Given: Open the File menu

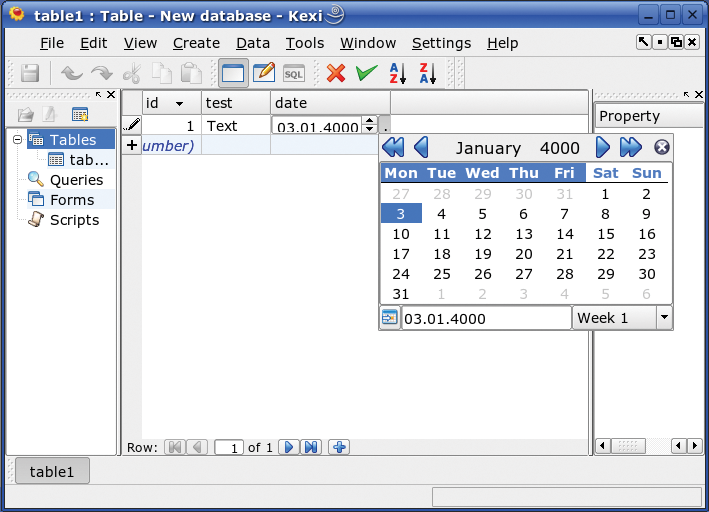Looking at the screenshot, I should (52, 43).
